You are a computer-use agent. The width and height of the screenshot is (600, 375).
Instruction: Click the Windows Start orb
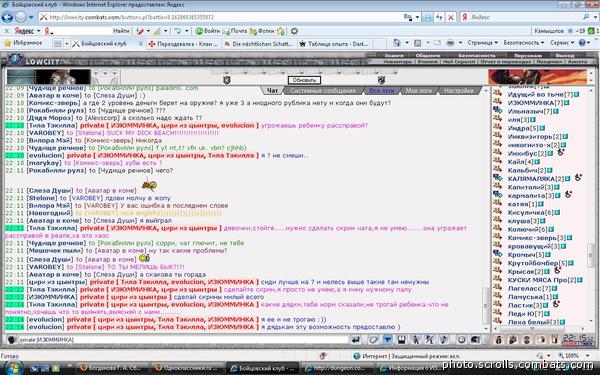pyautogui.click(x=13, y=368)
